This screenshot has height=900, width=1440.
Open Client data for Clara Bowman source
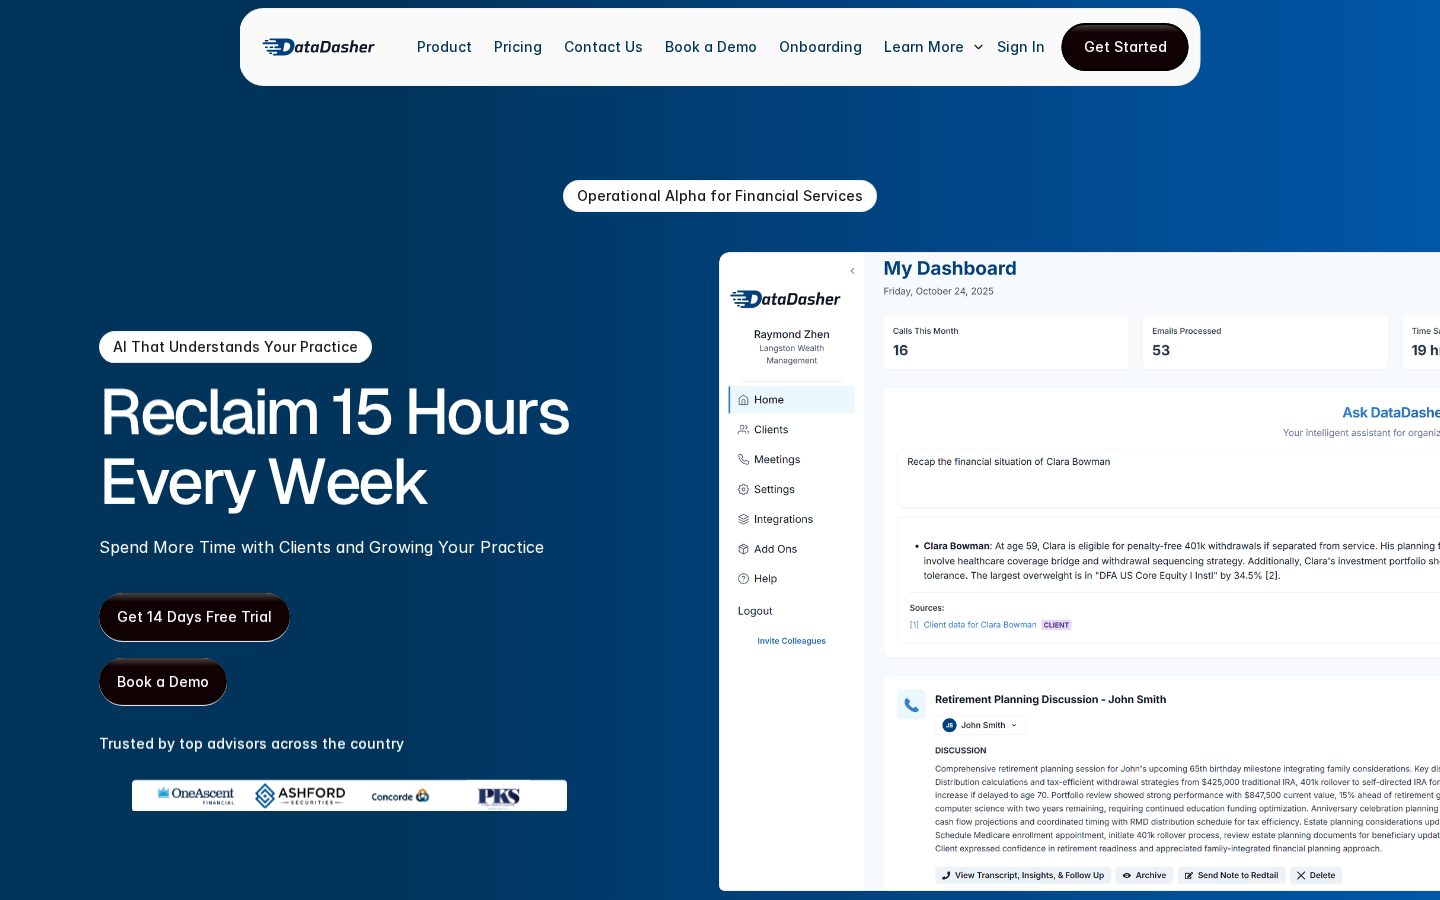pyautogui.click(x=980, y=625)
